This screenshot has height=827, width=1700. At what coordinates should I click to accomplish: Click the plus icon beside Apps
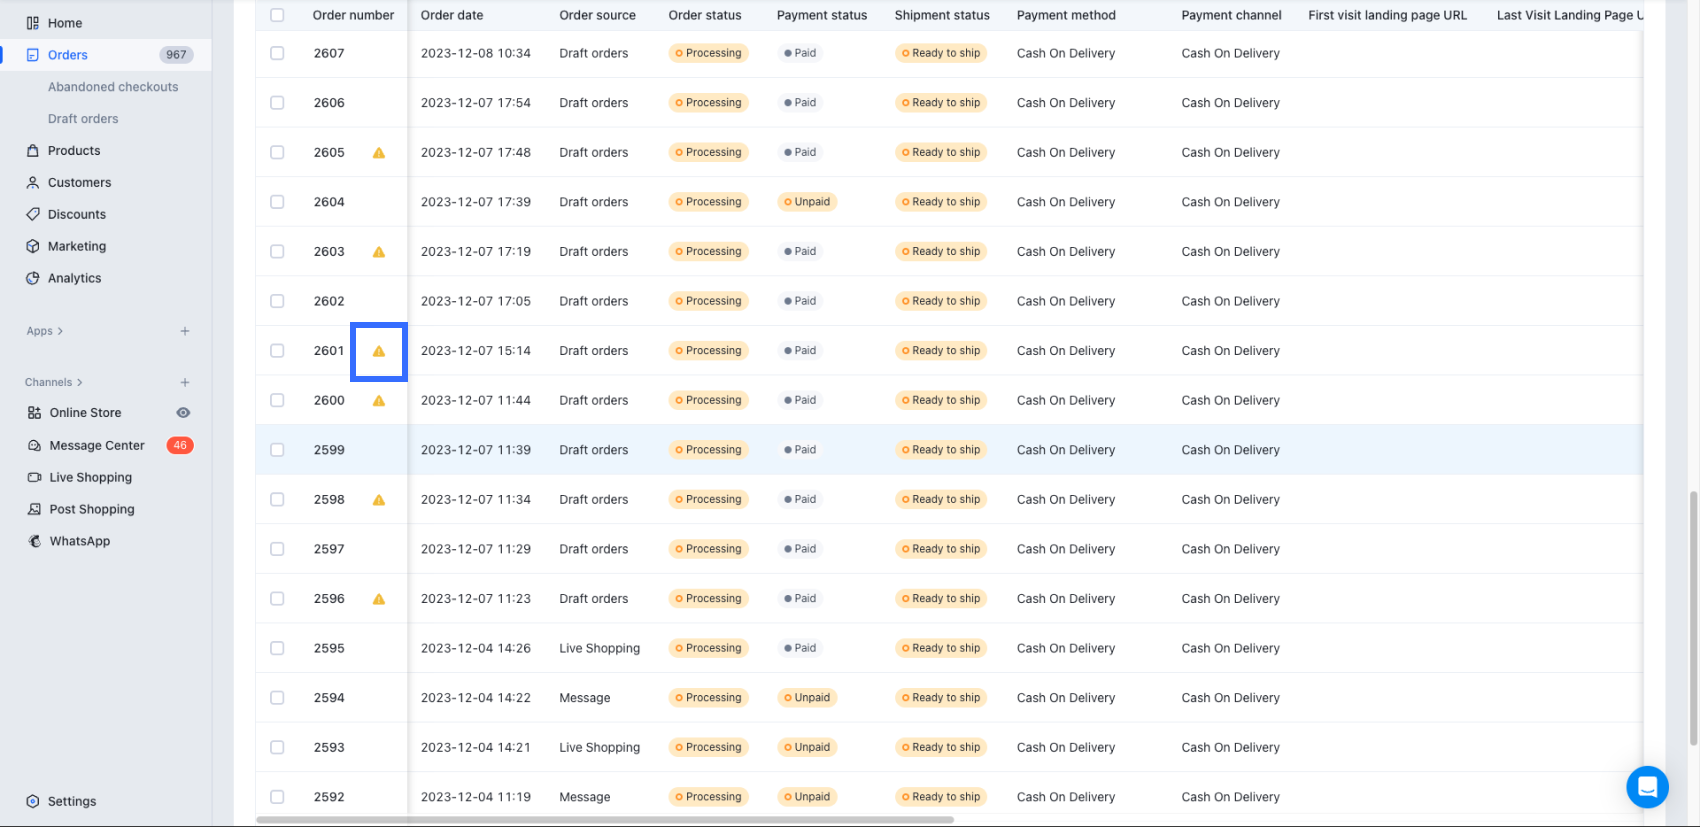[185, 331]
